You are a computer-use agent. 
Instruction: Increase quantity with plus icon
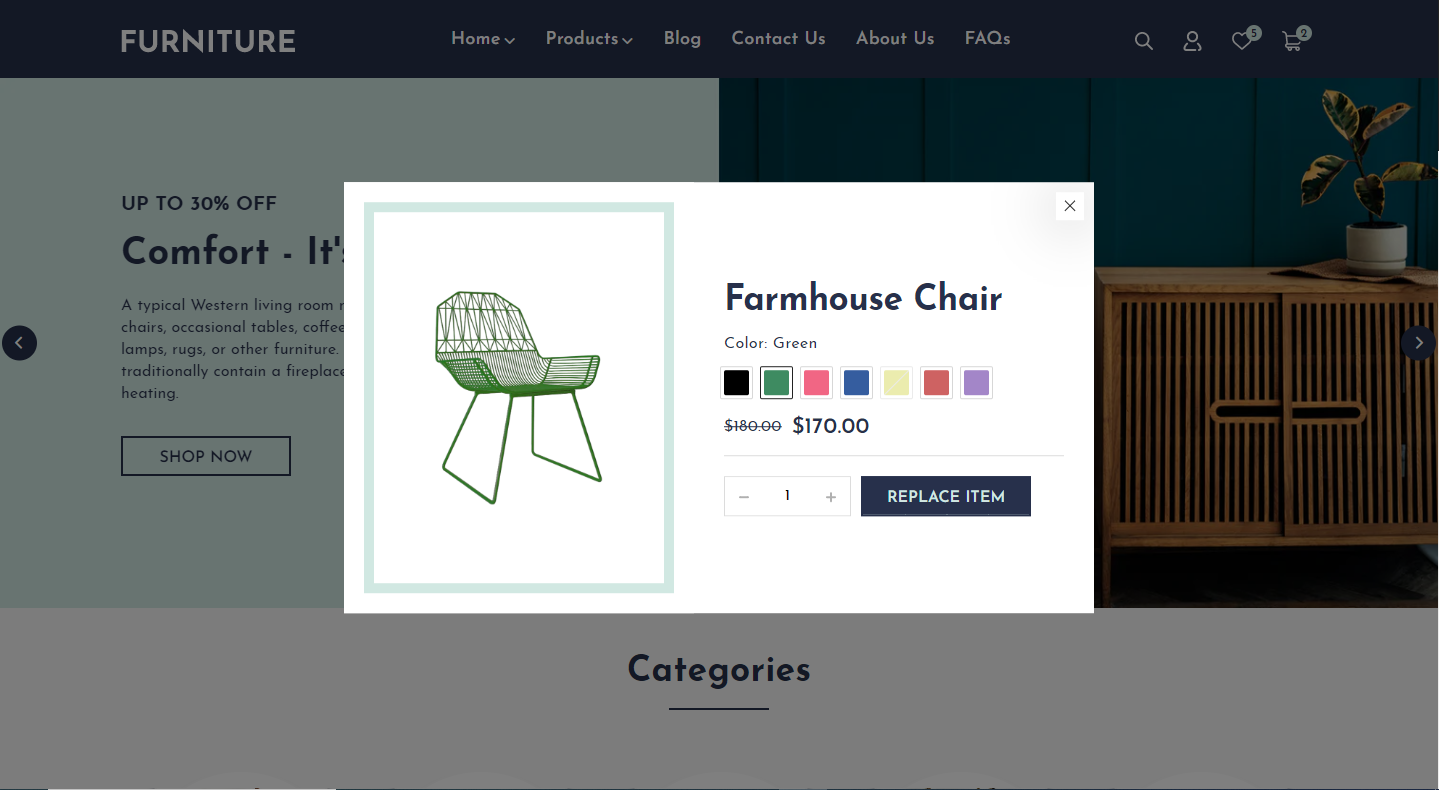tap(830, 497)
